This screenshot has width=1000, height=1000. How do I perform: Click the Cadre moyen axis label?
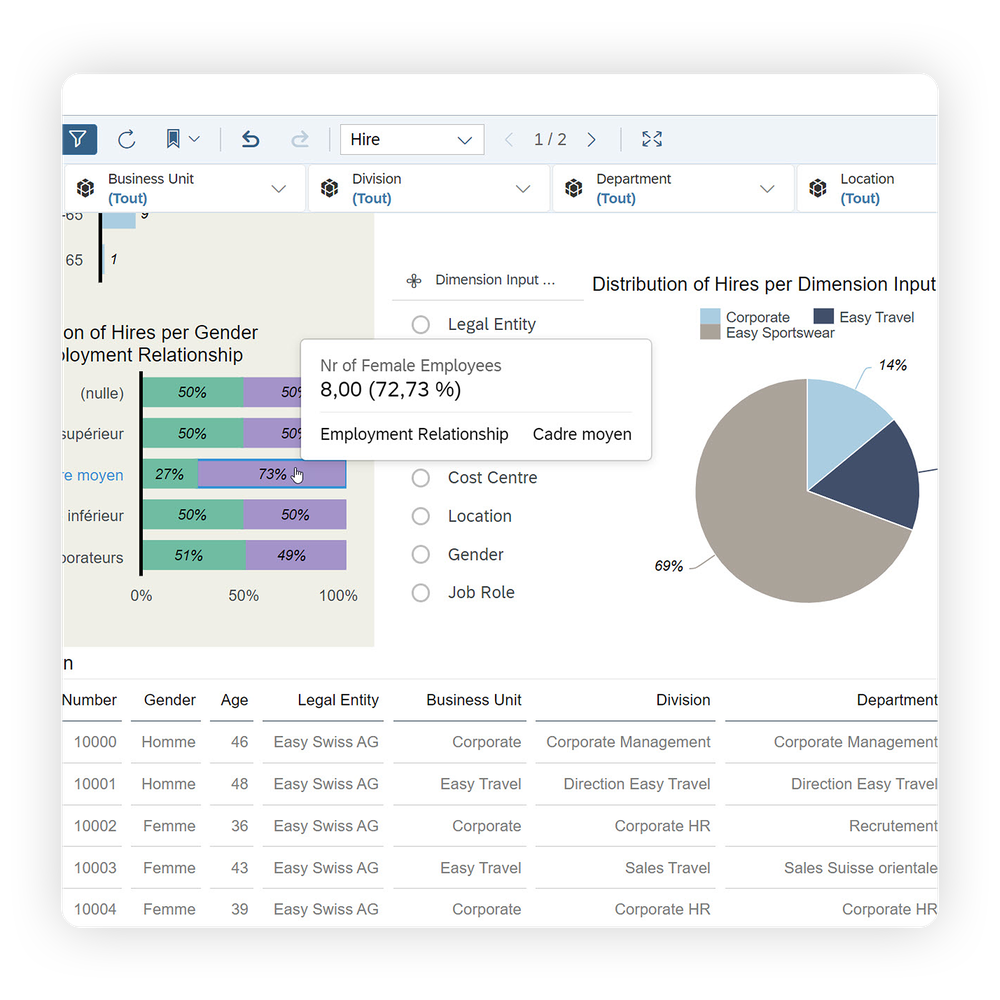[x=94, y=475]
